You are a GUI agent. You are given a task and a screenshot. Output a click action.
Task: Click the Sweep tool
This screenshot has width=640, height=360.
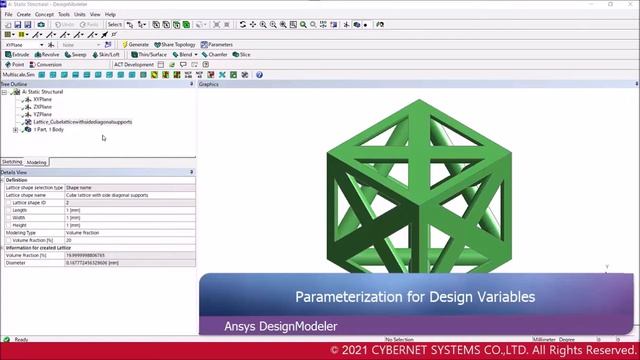(x=76, y=54)
